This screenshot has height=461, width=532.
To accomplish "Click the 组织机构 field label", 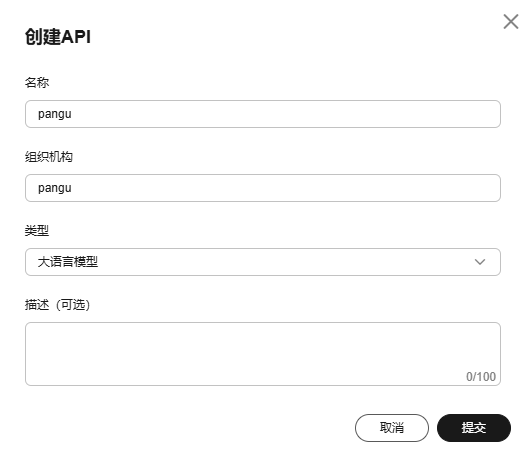I will click(x=49, y=157).
